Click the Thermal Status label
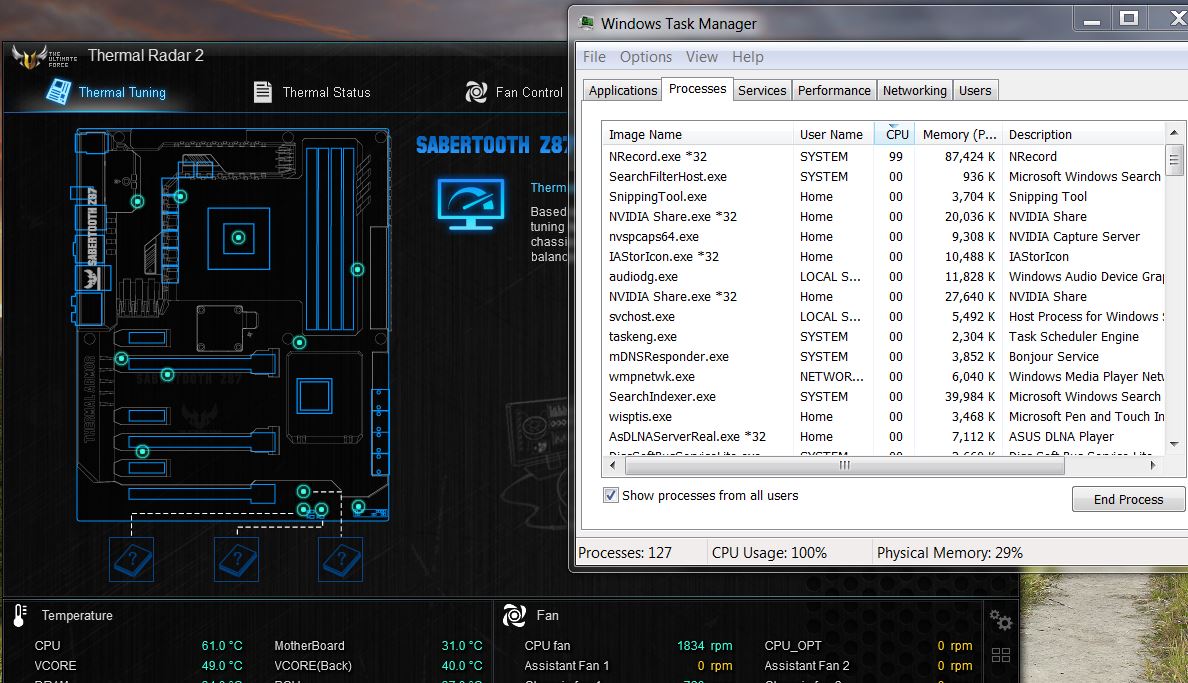 [x=327, y=92]
